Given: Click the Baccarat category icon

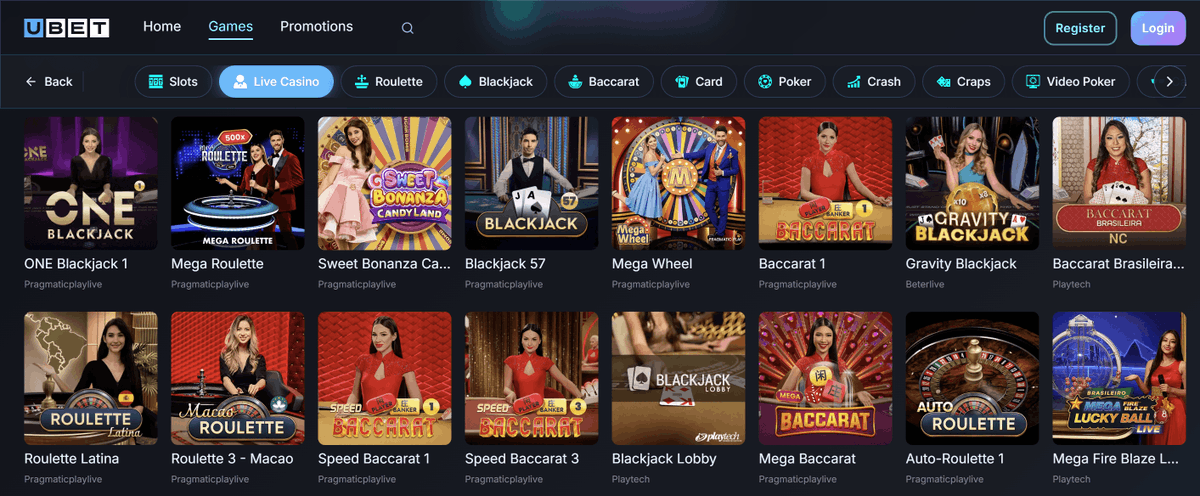Looking at the screenshot, I should 575,82.
